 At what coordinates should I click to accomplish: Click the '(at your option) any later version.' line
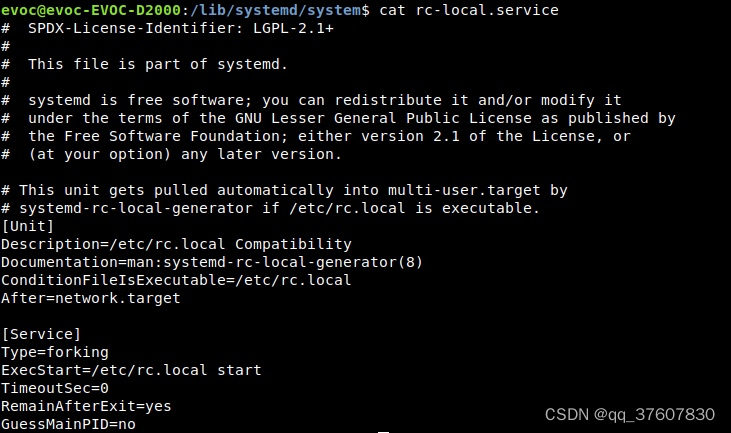pyautogui.click(x=185, y=154)
